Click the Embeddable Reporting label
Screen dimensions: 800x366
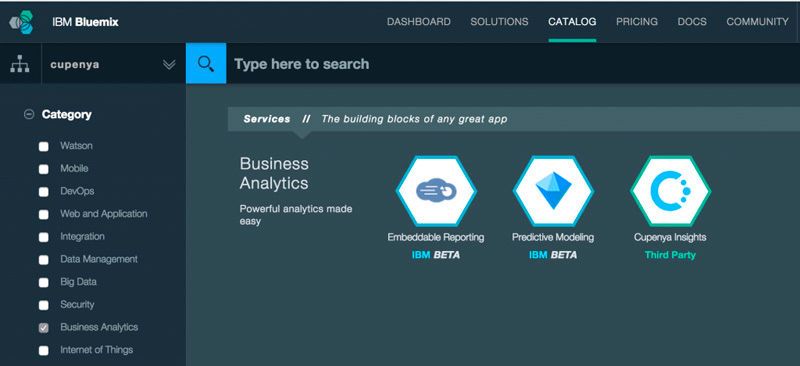[x=436, y=237]
